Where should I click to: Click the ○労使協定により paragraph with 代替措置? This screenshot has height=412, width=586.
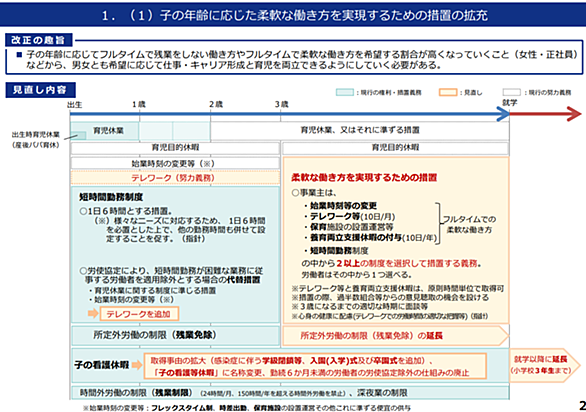171,275
